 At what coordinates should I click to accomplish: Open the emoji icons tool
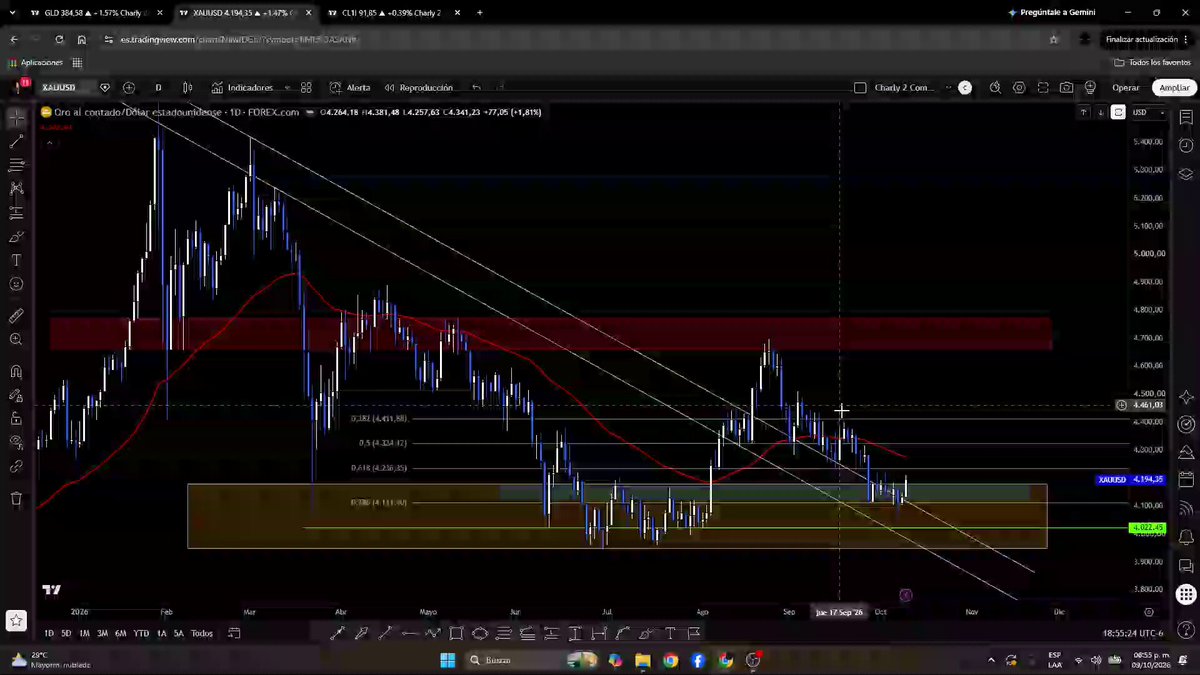(x=16, y=284)
